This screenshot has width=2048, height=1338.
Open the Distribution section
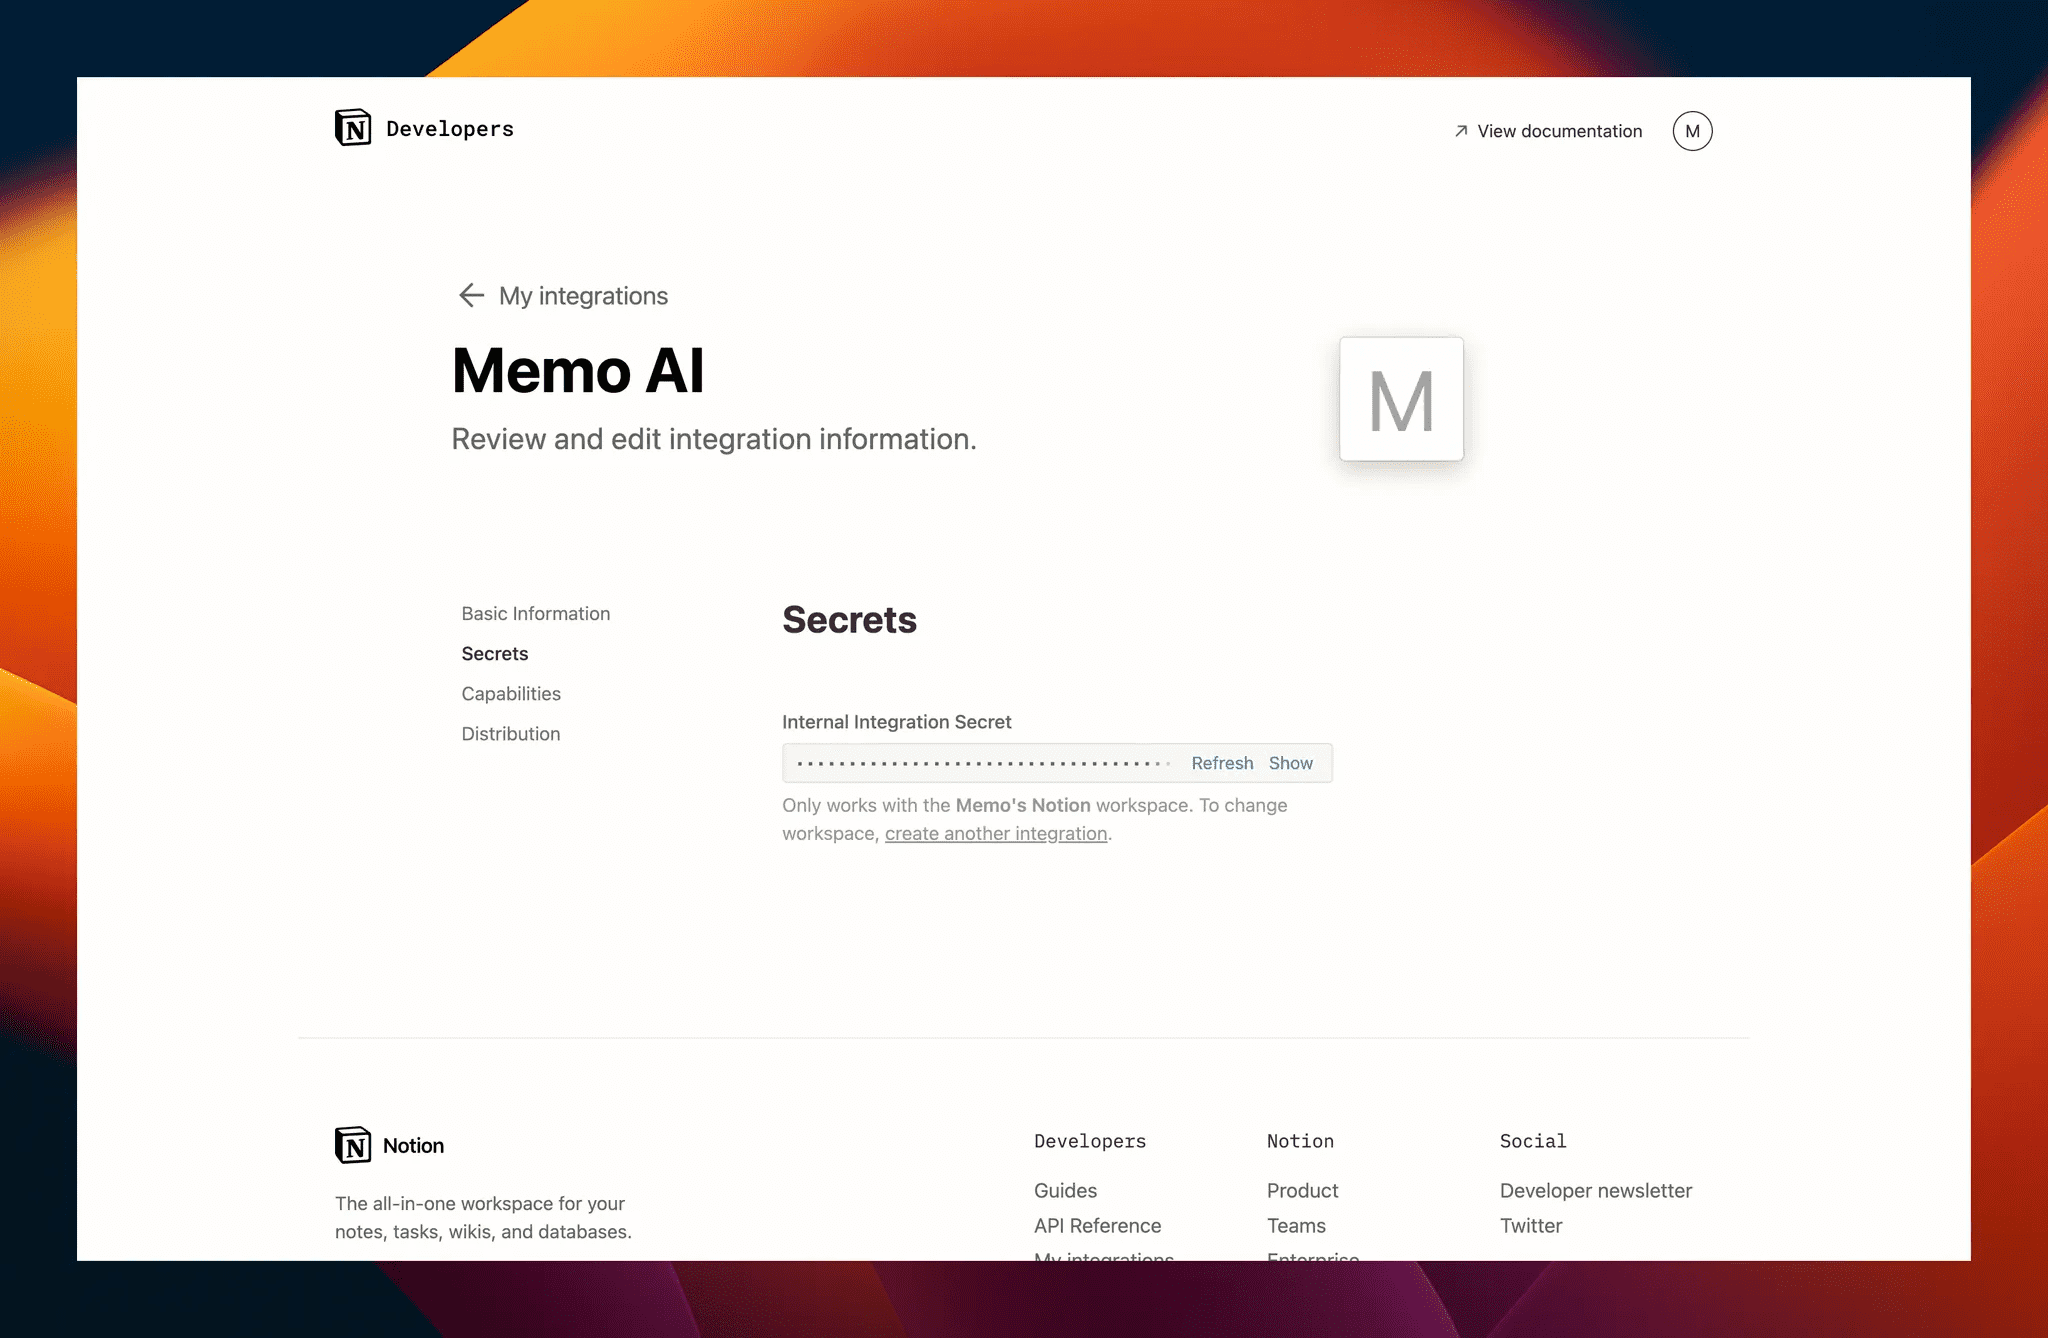[x=511, y=733]
